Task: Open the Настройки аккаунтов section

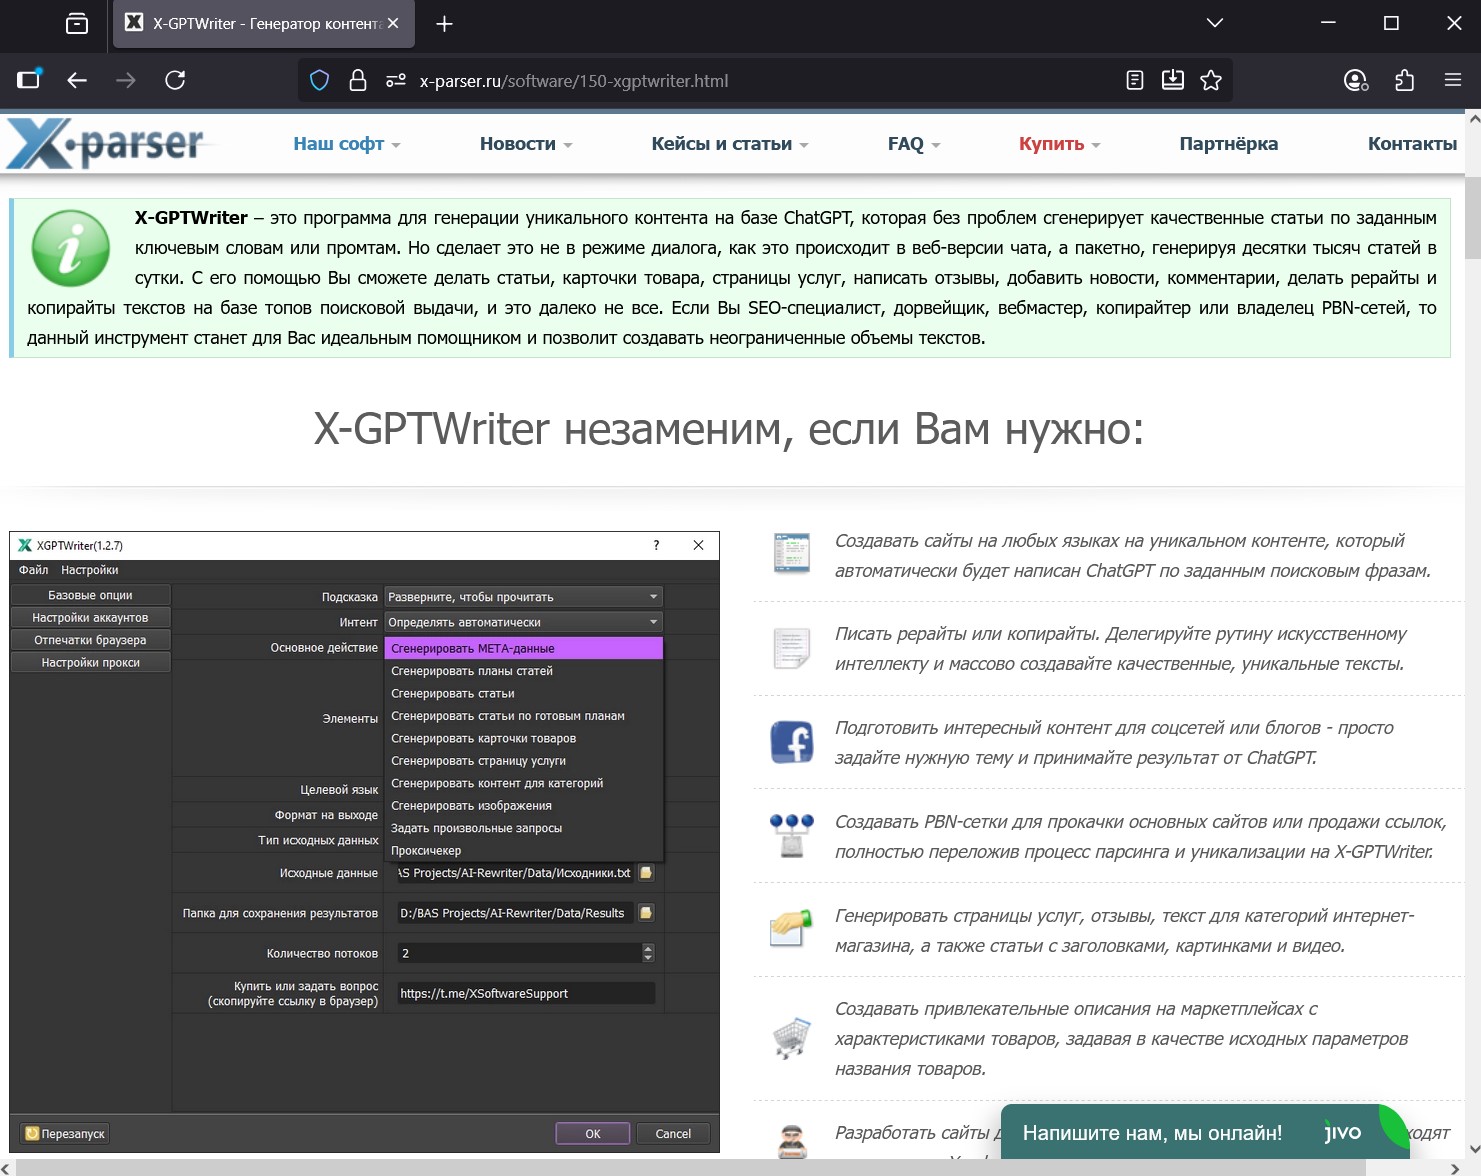Action: click(x=89, y=617)
